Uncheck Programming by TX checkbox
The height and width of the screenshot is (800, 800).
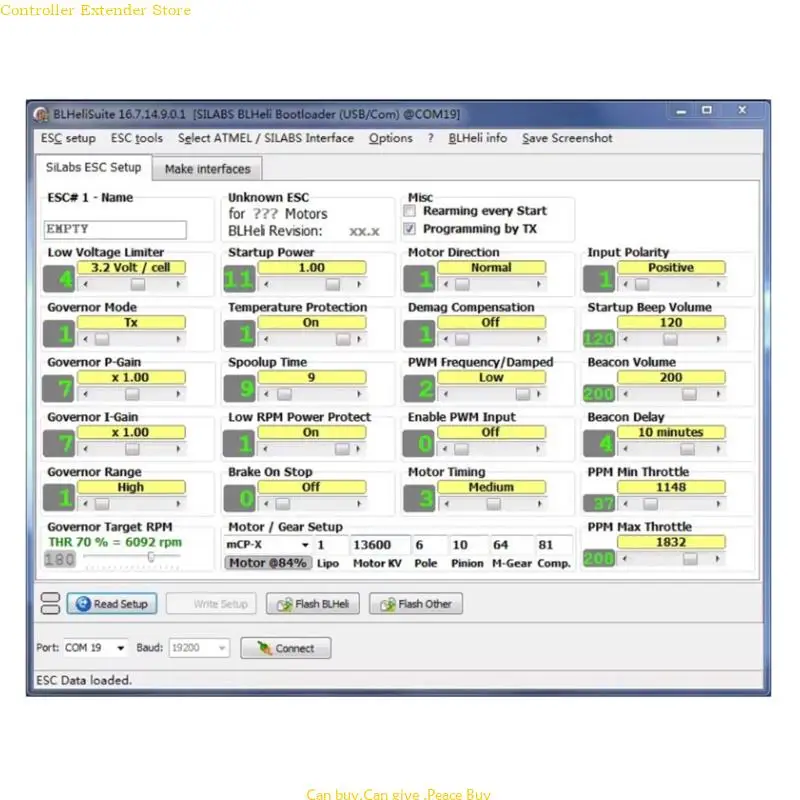click(410, 229)
